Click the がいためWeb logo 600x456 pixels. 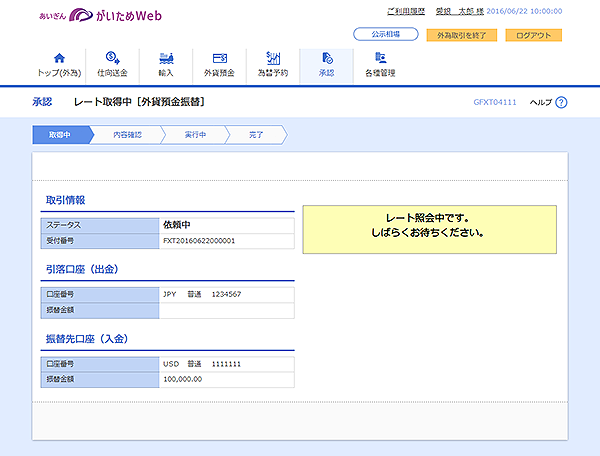(100, 15)
